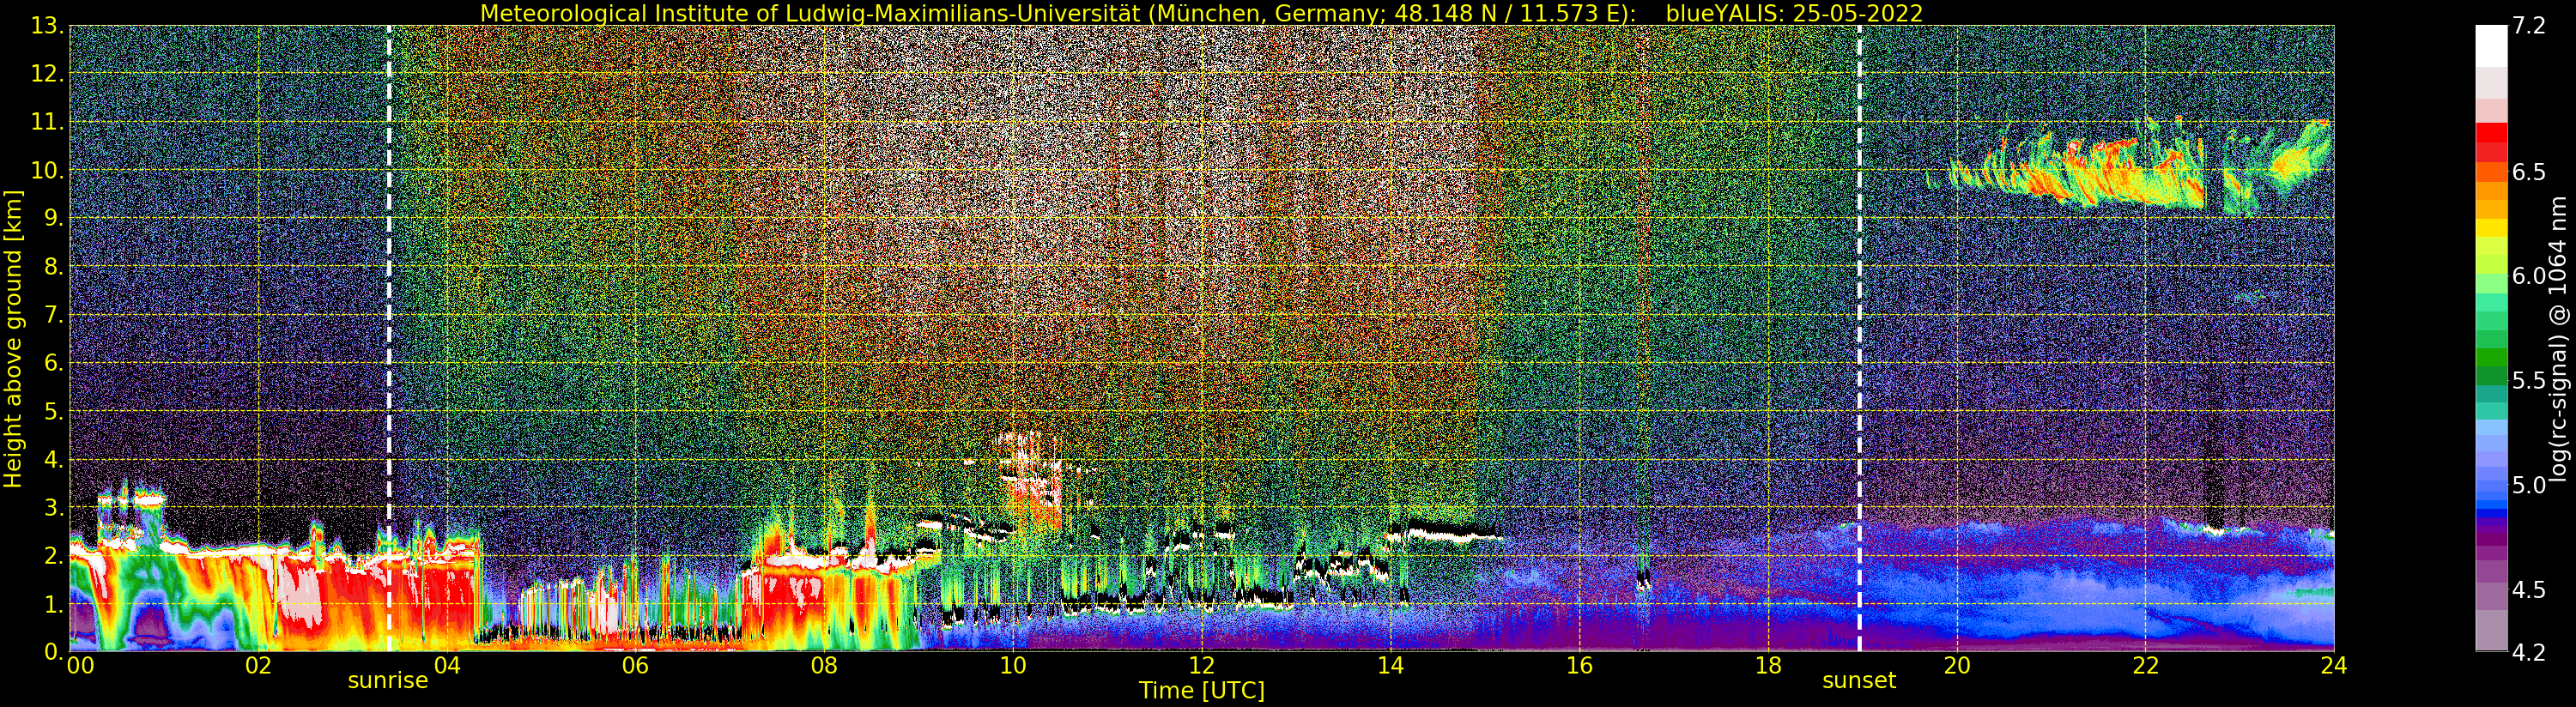The width and height of the screenshot is (2576, 707).
Task: Pick the dark green band near 5.5
Action: pyautogui.click(x=2490, y=377)
